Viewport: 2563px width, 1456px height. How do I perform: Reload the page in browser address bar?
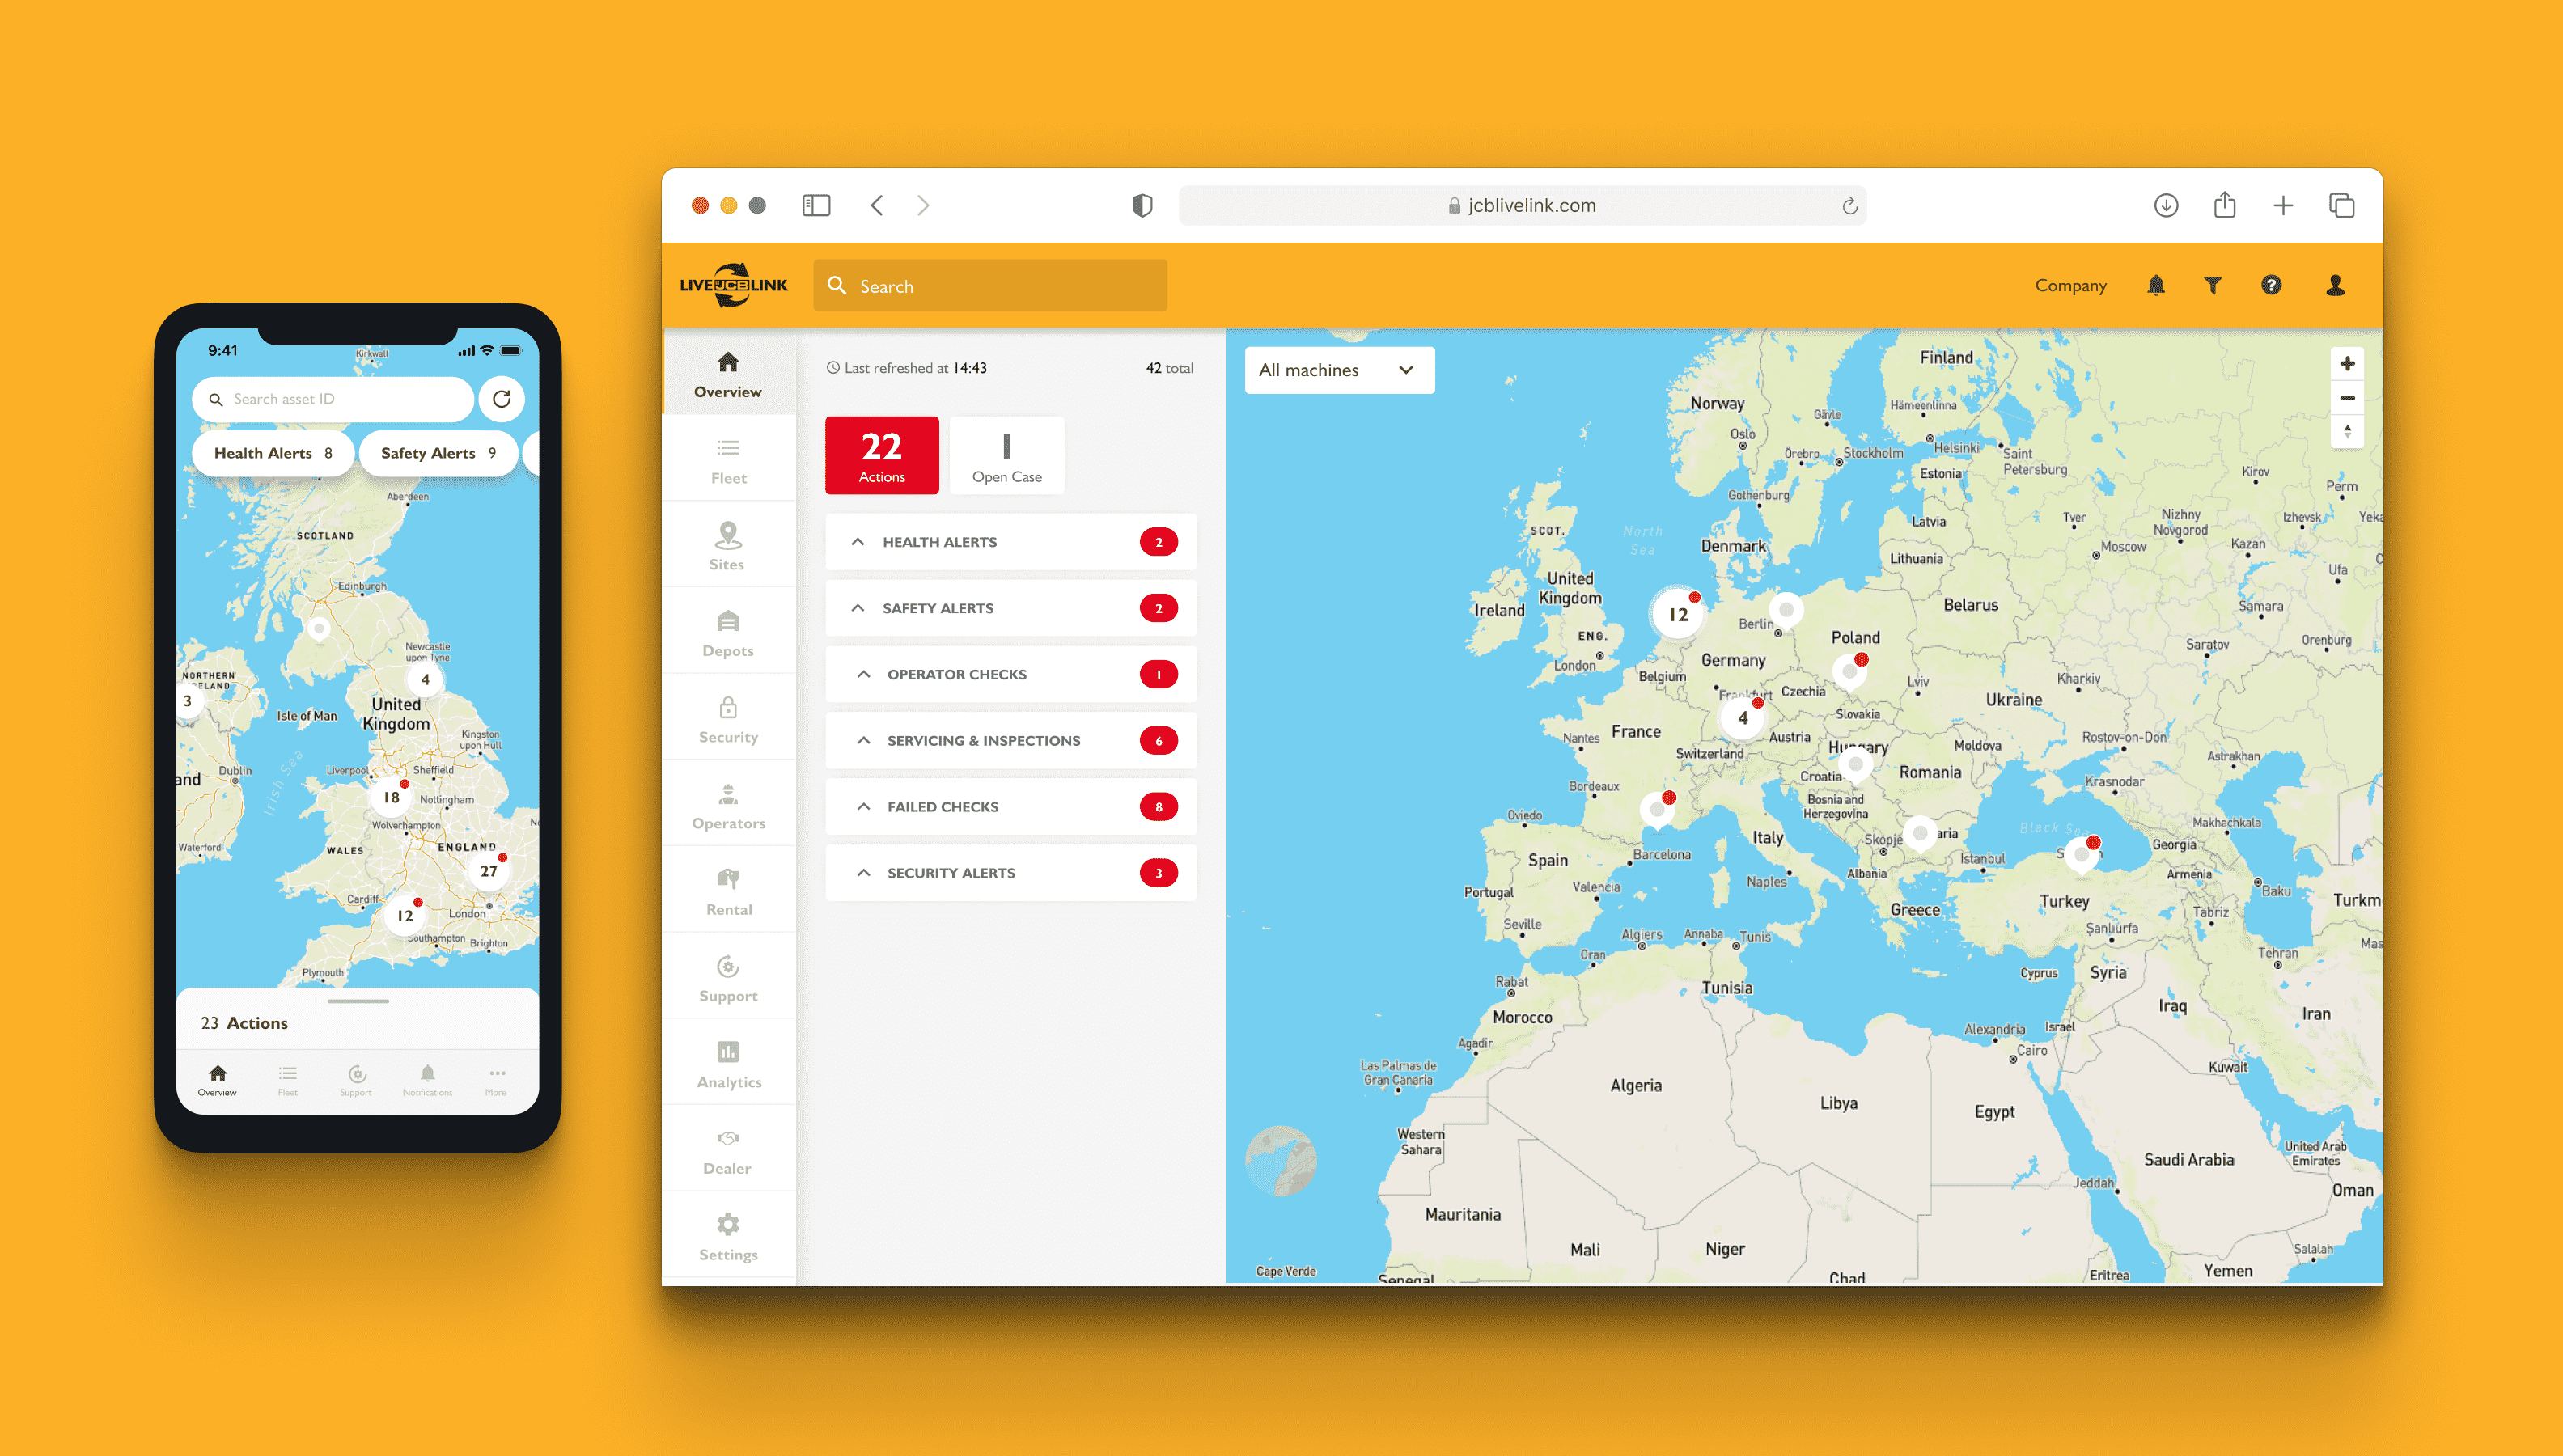click(x=1849, y=206)
